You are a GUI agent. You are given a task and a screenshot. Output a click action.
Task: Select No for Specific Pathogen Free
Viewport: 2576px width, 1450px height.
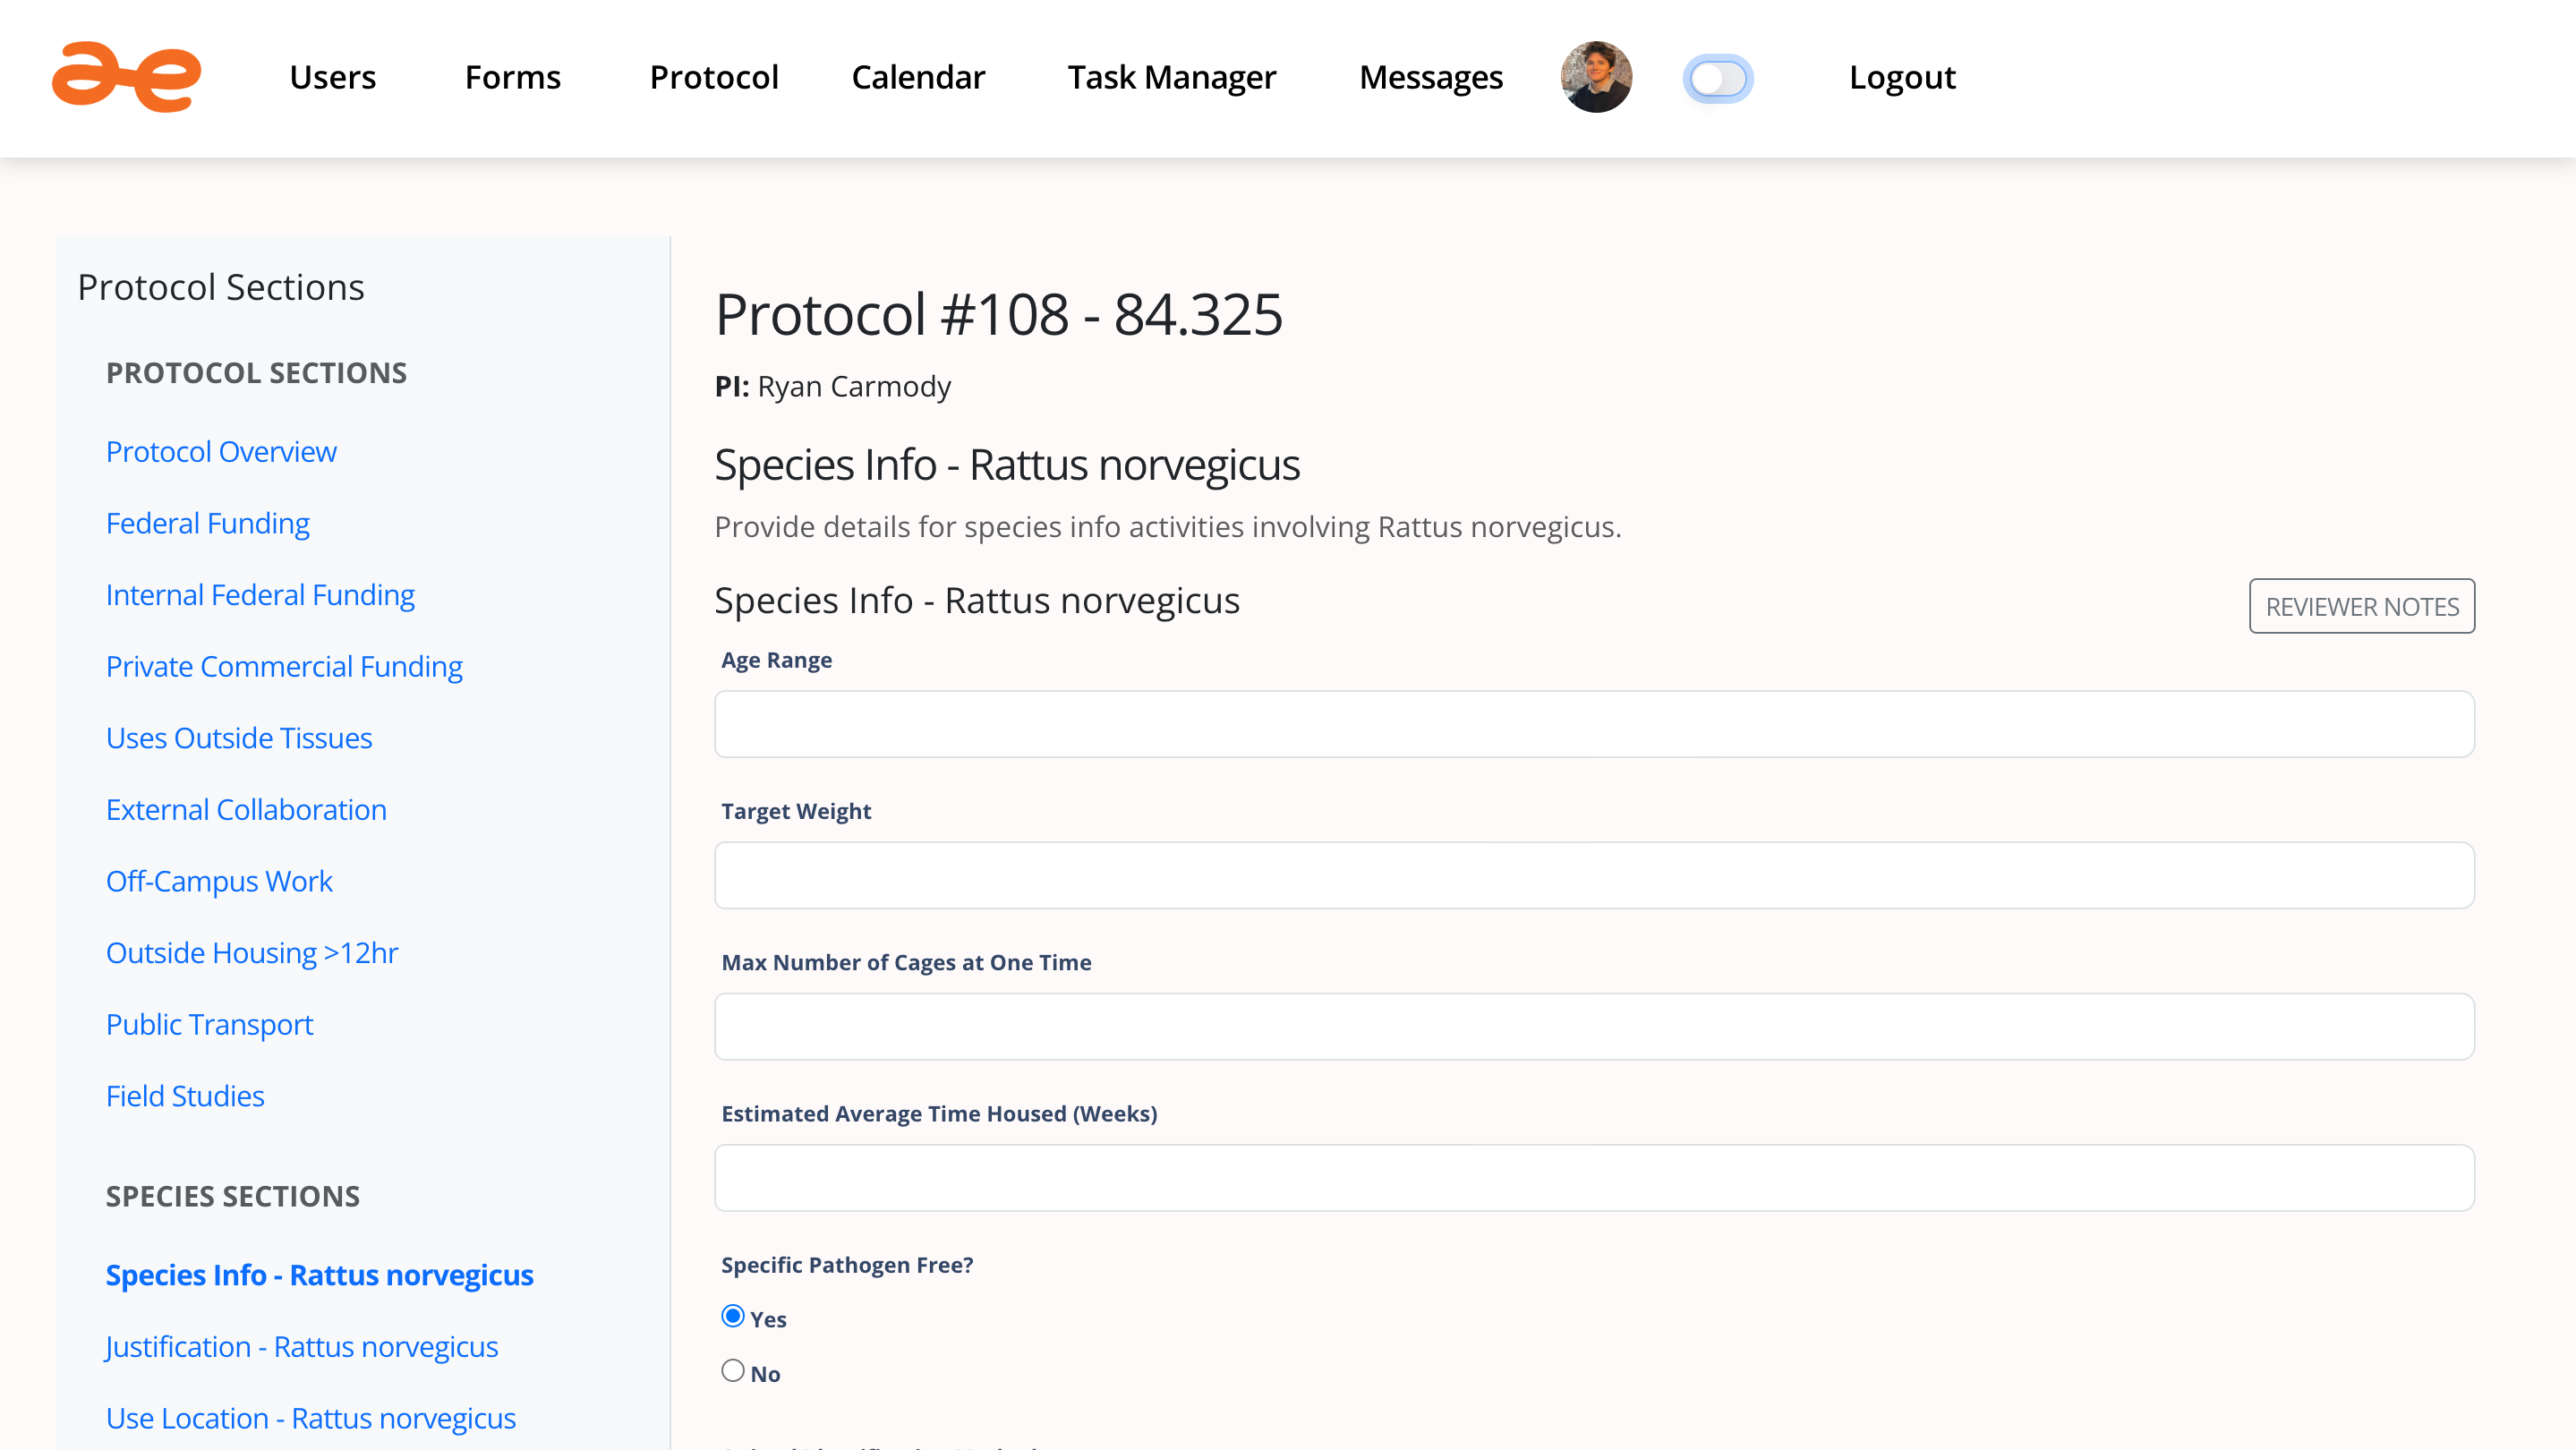(x=733, y=1371)
